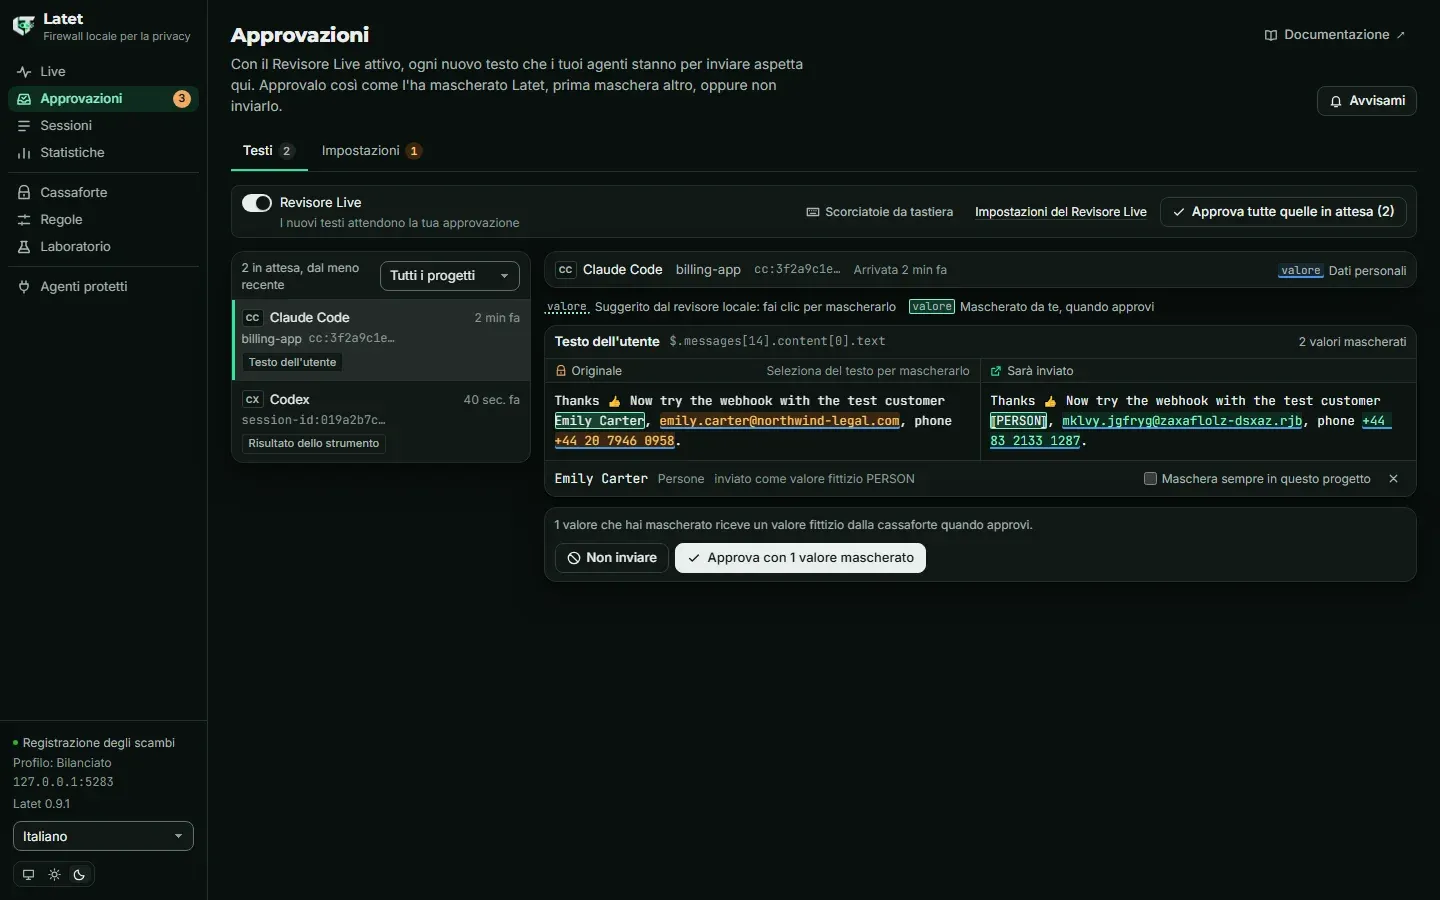
Task: Click the [PERSON] placeholder in sent text
Action: [x=1019, y=421]
